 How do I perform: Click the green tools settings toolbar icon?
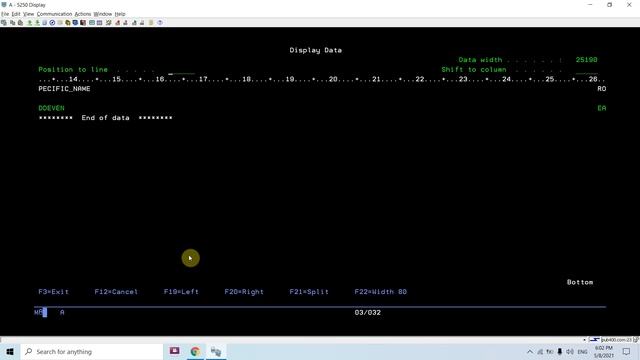[109, 22]
